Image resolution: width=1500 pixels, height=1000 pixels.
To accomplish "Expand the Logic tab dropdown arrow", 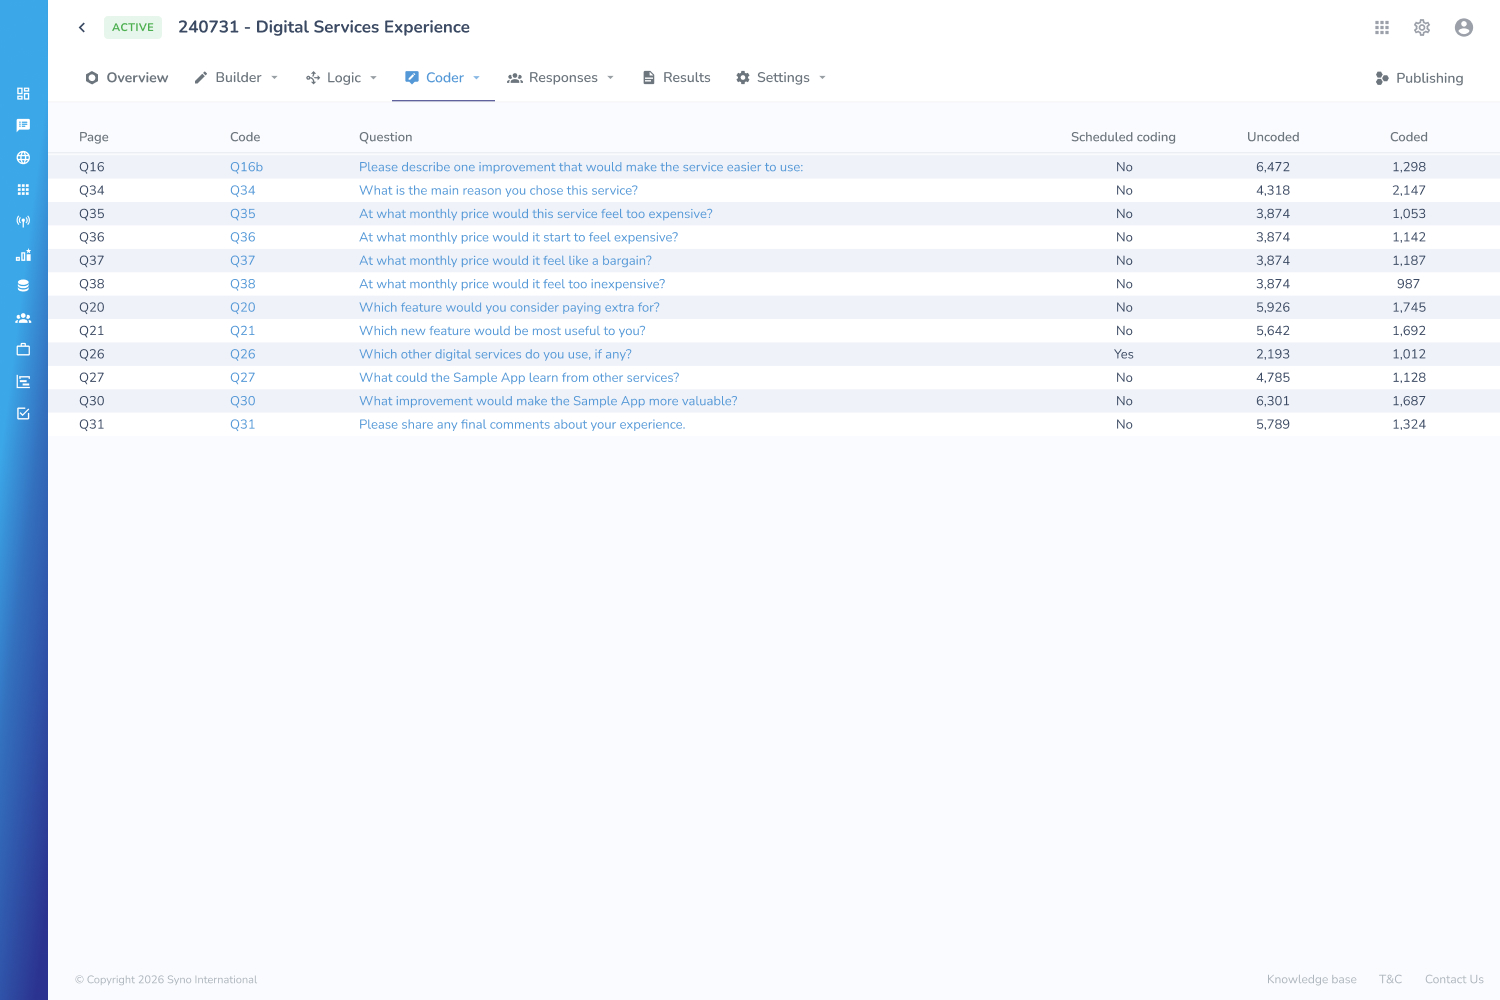I will (373, 78).
